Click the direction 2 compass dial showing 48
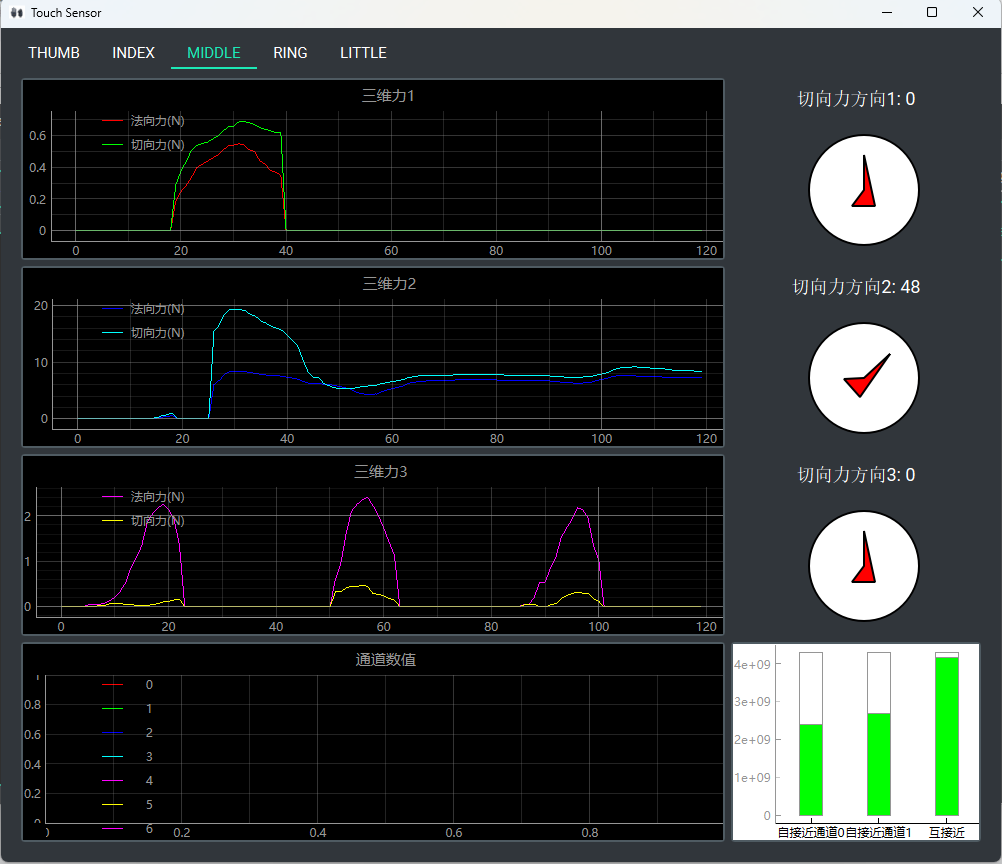This screenshot has height=864, width=1002. [863, 378]
